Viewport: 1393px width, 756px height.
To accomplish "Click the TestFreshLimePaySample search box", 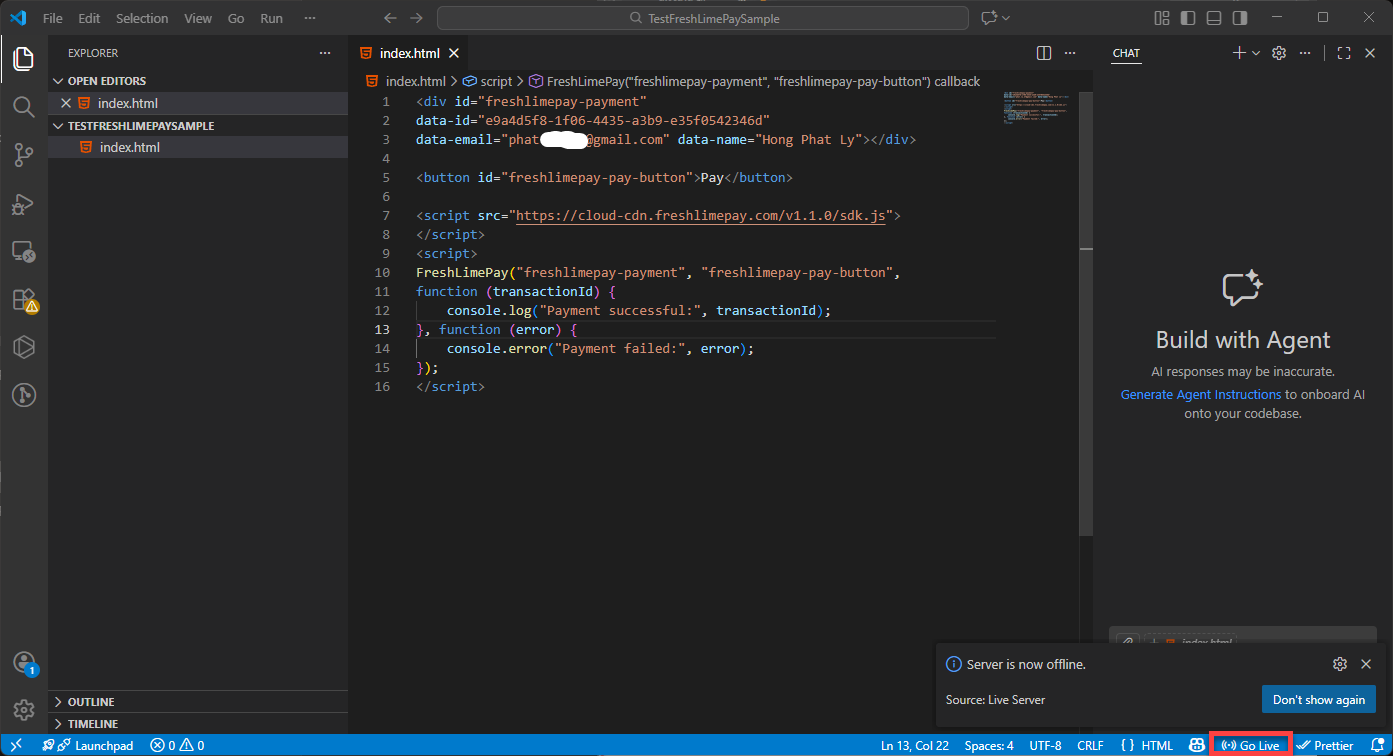I will coord(702,18).
